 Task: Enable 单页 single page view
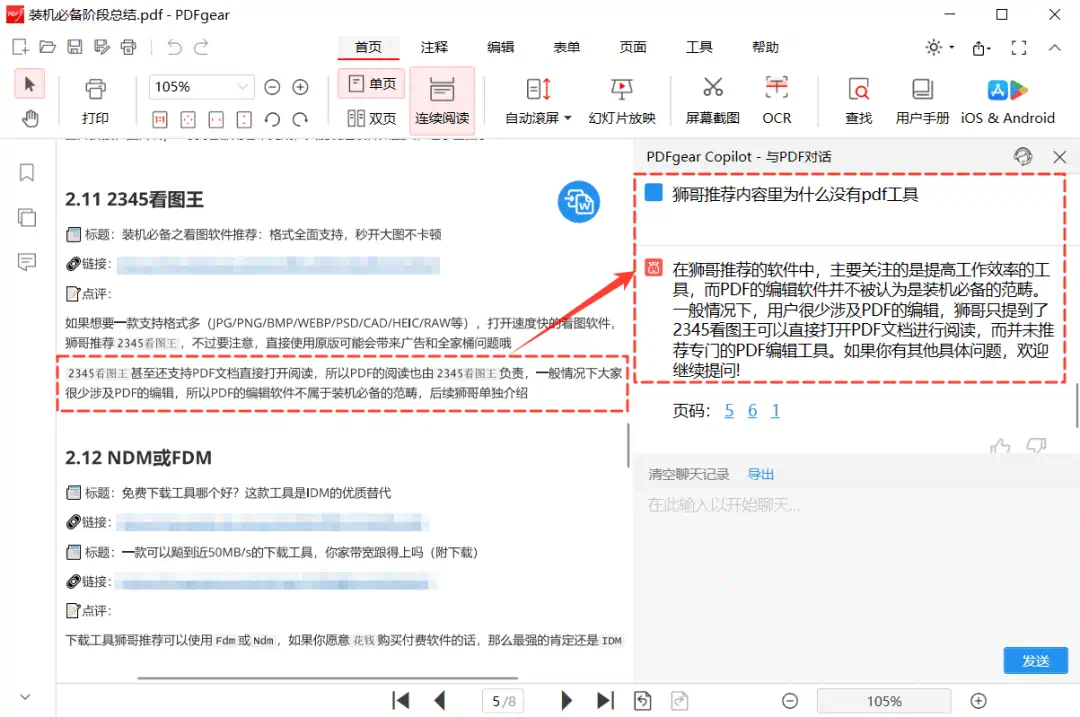372,84
